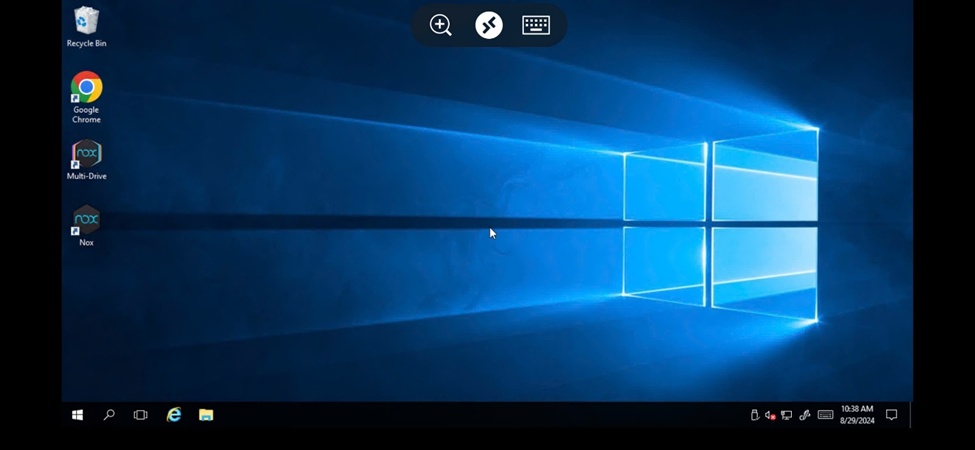Launch Internet Explorer from taskbar
The image size is (975, 450).
(173, 415)
